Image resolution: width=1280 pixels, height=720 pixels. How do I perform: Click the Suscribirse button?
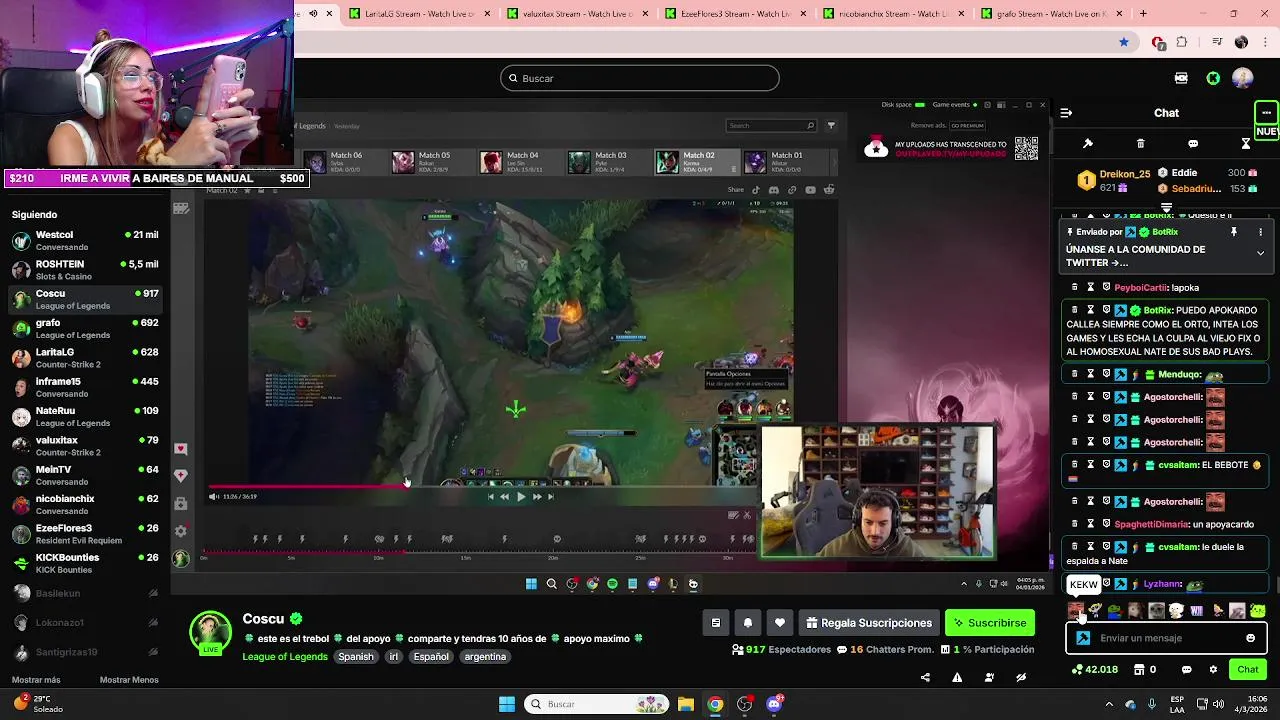tap(990, 623)
